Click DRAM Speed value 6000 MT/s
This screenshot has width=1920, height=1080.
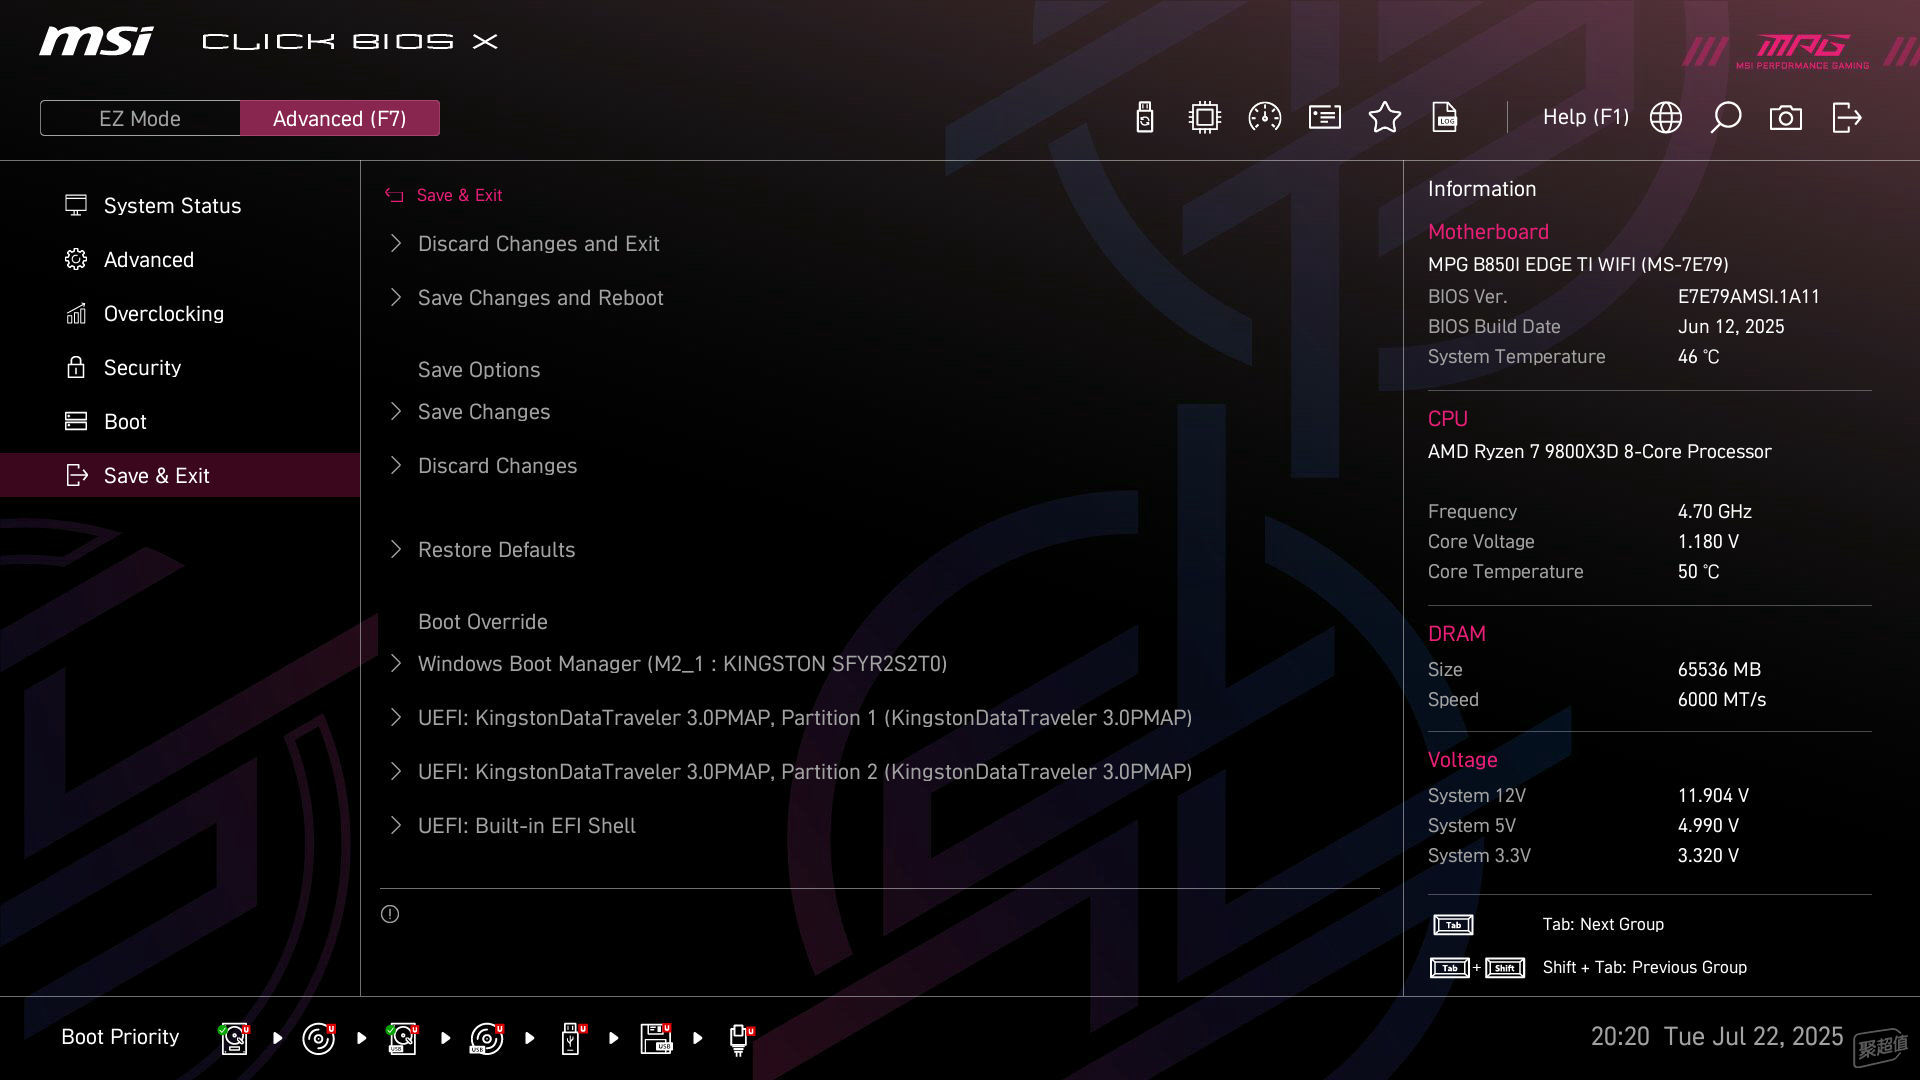click(x=1721, y=699)
